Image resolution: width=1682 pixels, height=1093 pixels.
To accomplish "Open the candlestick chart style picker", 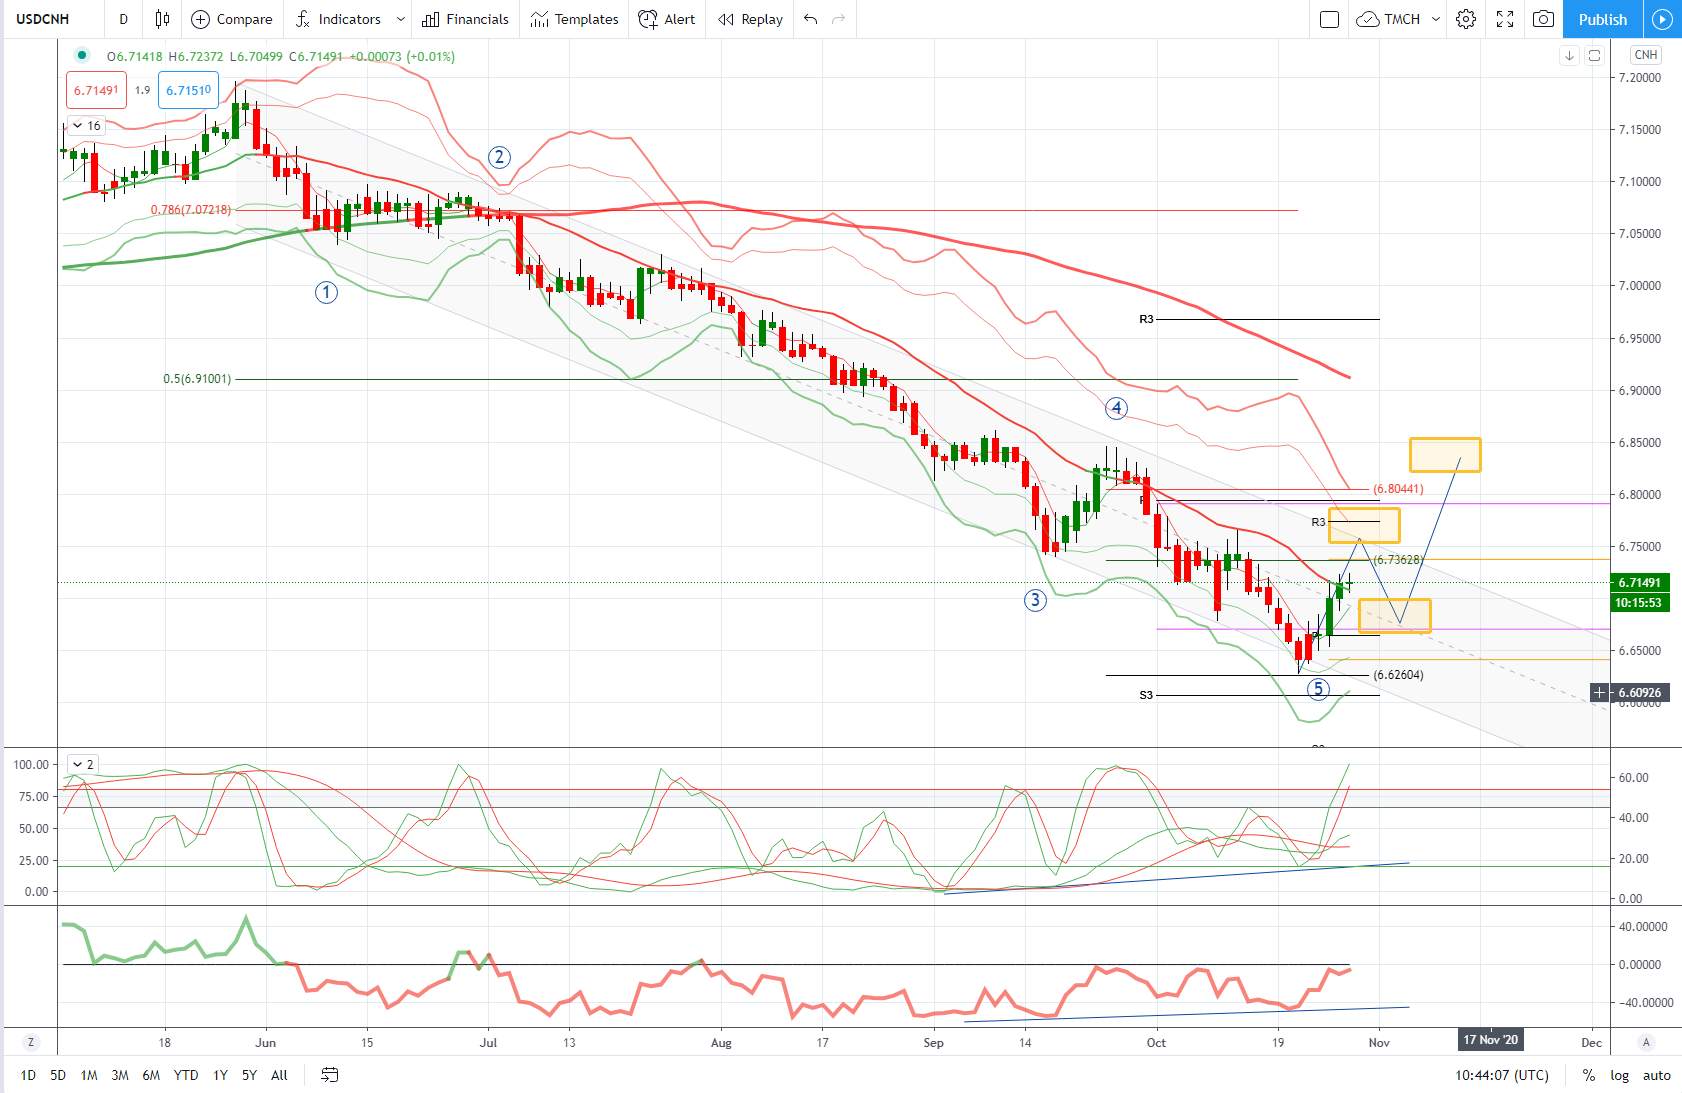I will (x=162, y=19).
